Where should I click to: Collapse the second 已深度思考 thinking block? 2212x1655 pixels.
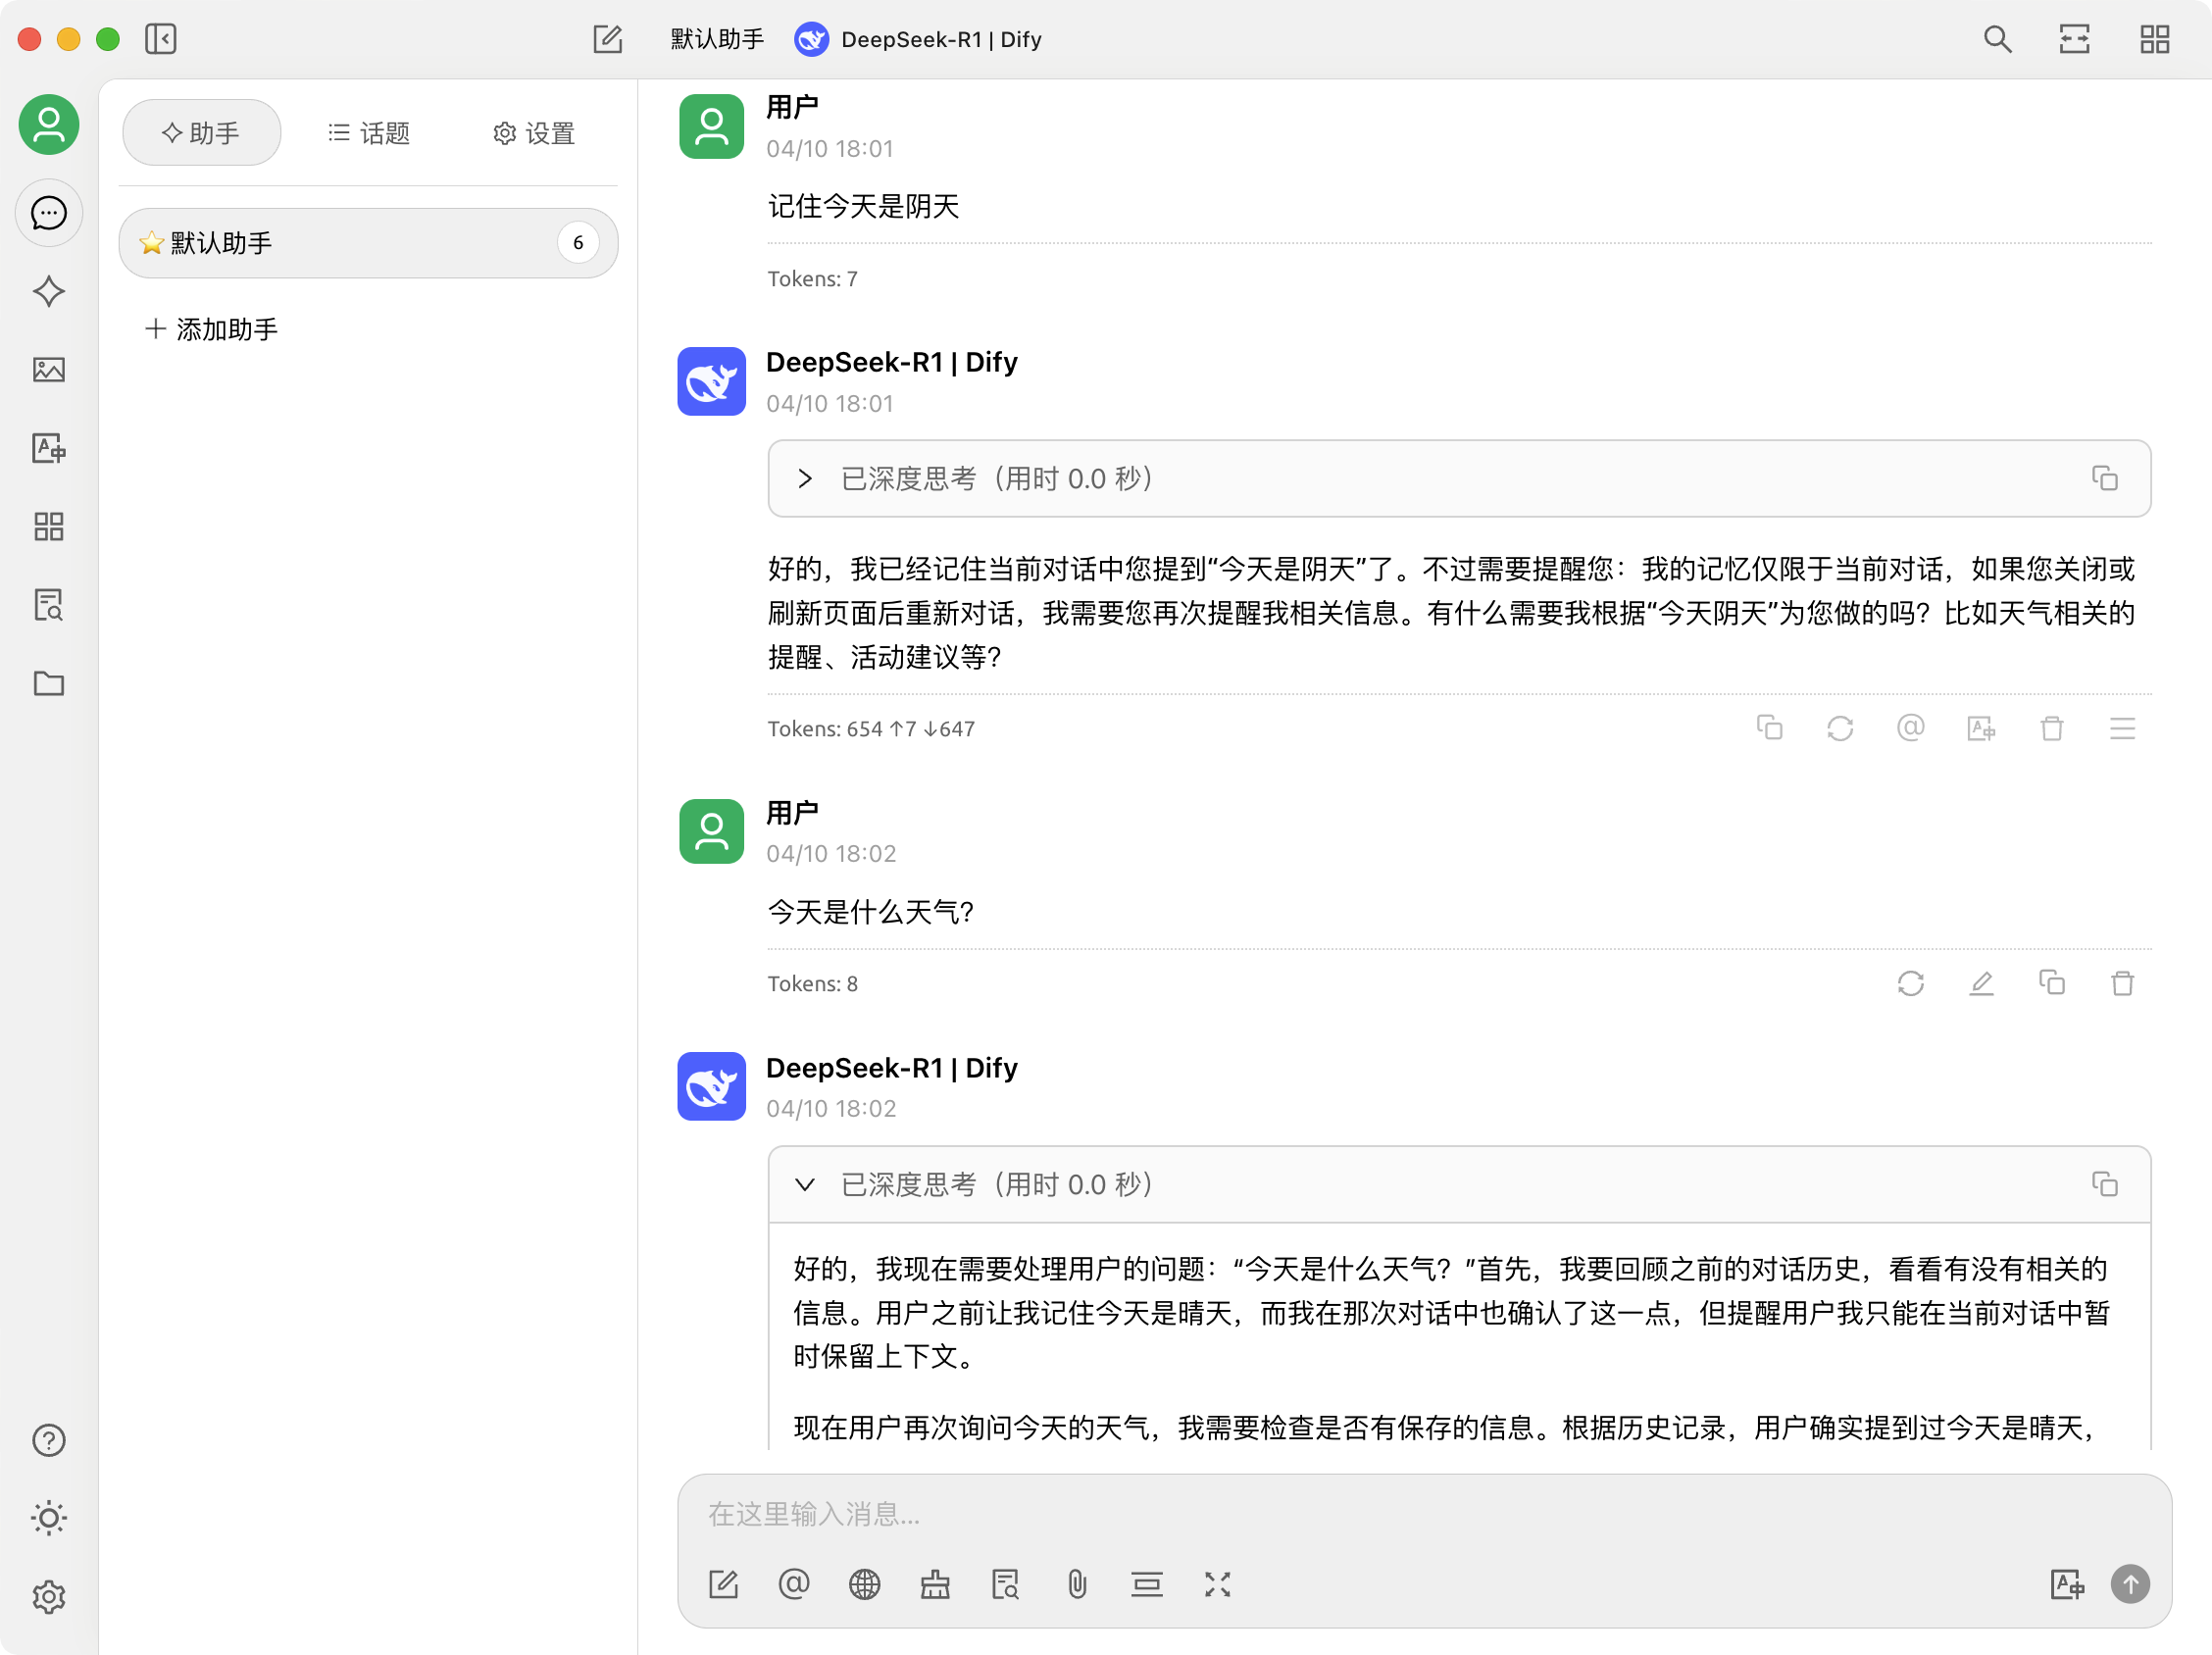pos(805,1185)
